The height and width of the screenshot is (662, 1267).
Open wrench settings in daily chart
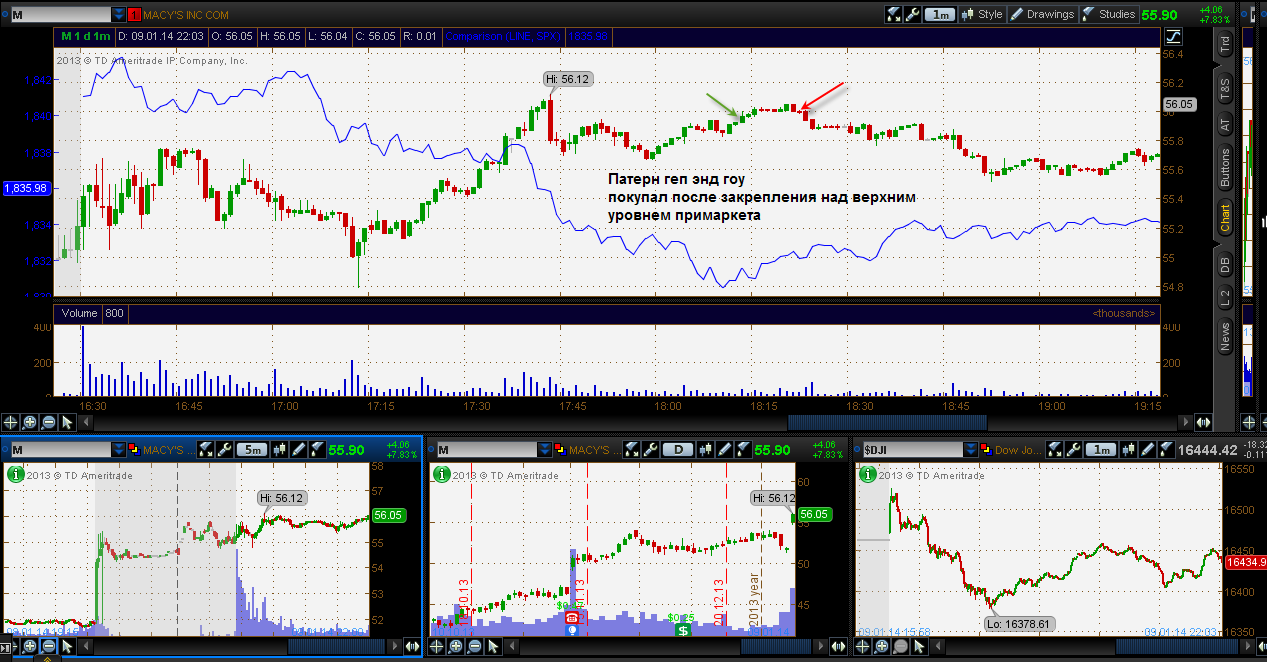tap(650, 449)
